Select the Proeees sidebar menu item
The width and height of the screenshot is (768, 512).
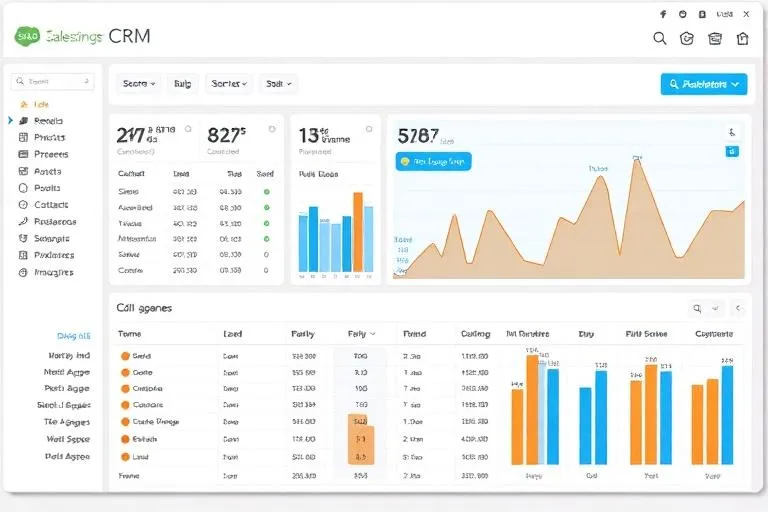[x=51, y=154]
